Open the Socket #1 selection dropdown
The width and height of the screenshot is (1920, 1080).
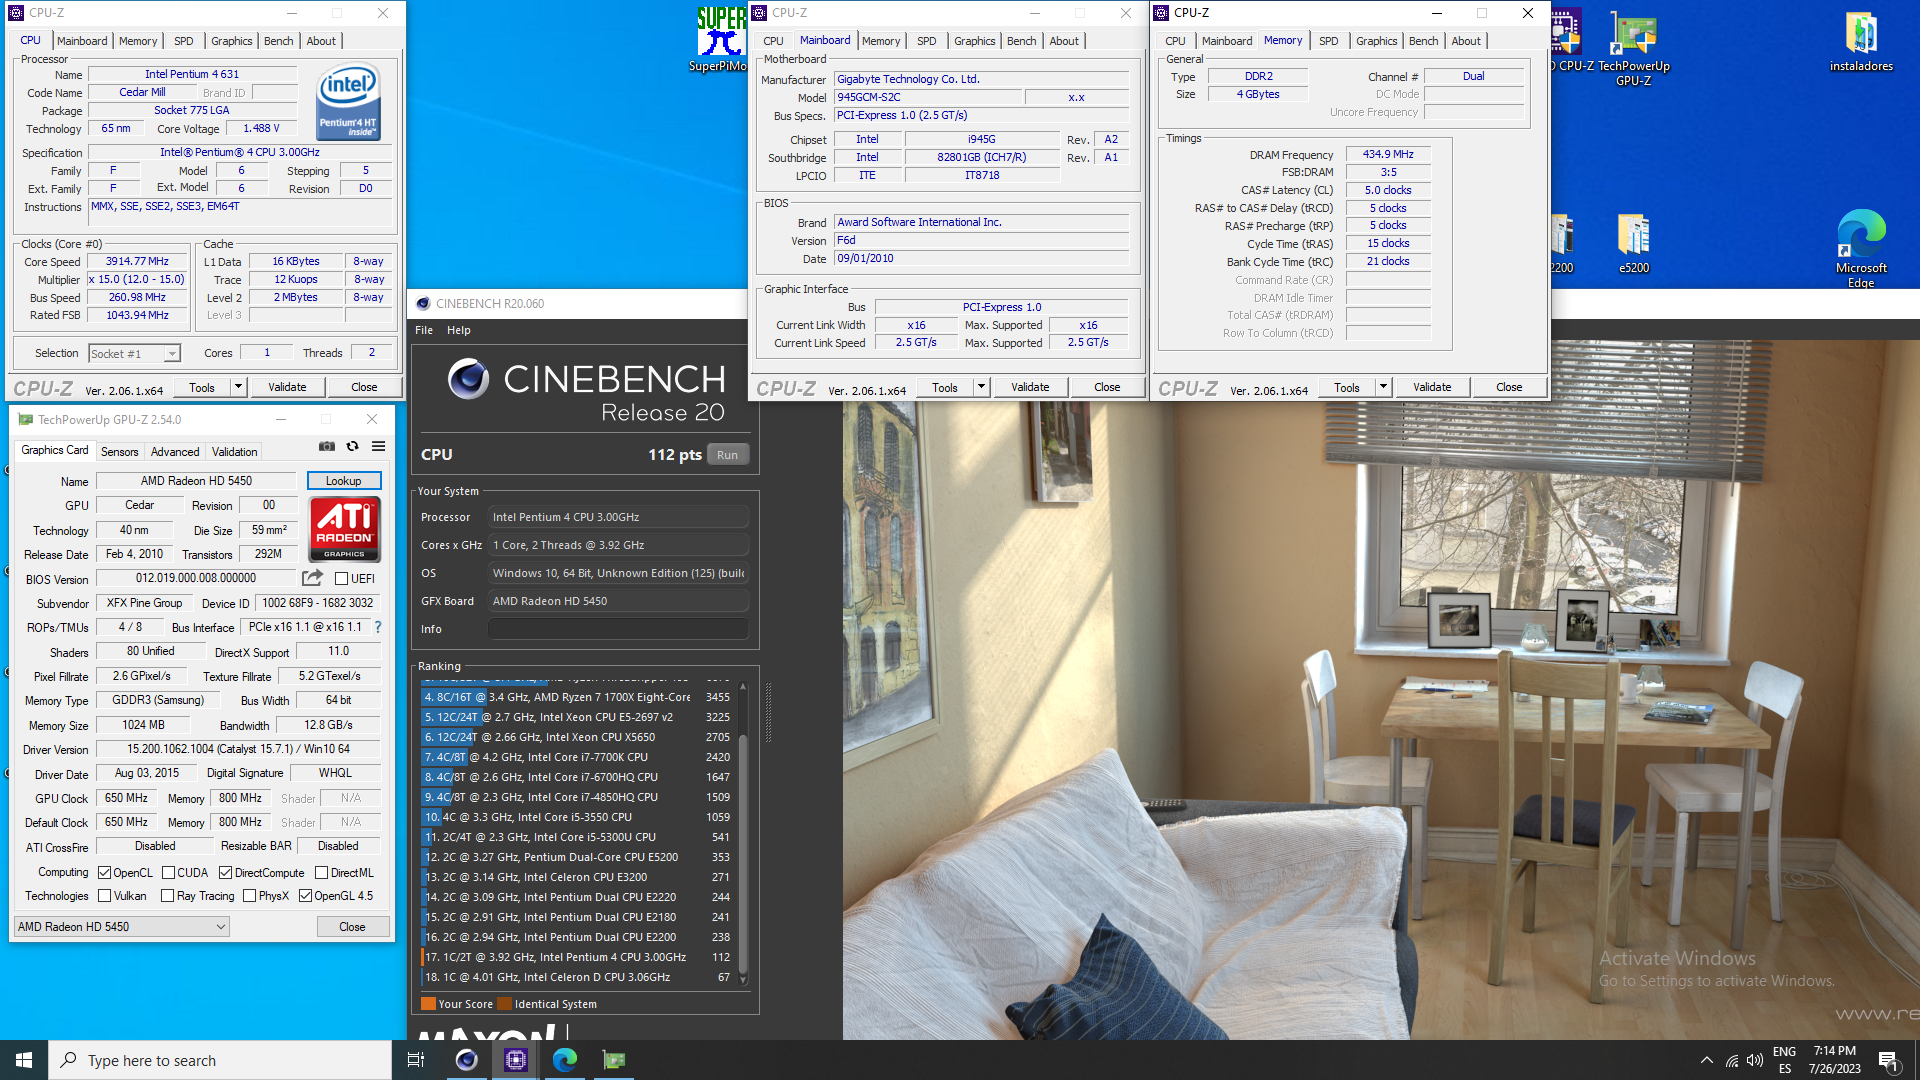(x=134, y=353)
